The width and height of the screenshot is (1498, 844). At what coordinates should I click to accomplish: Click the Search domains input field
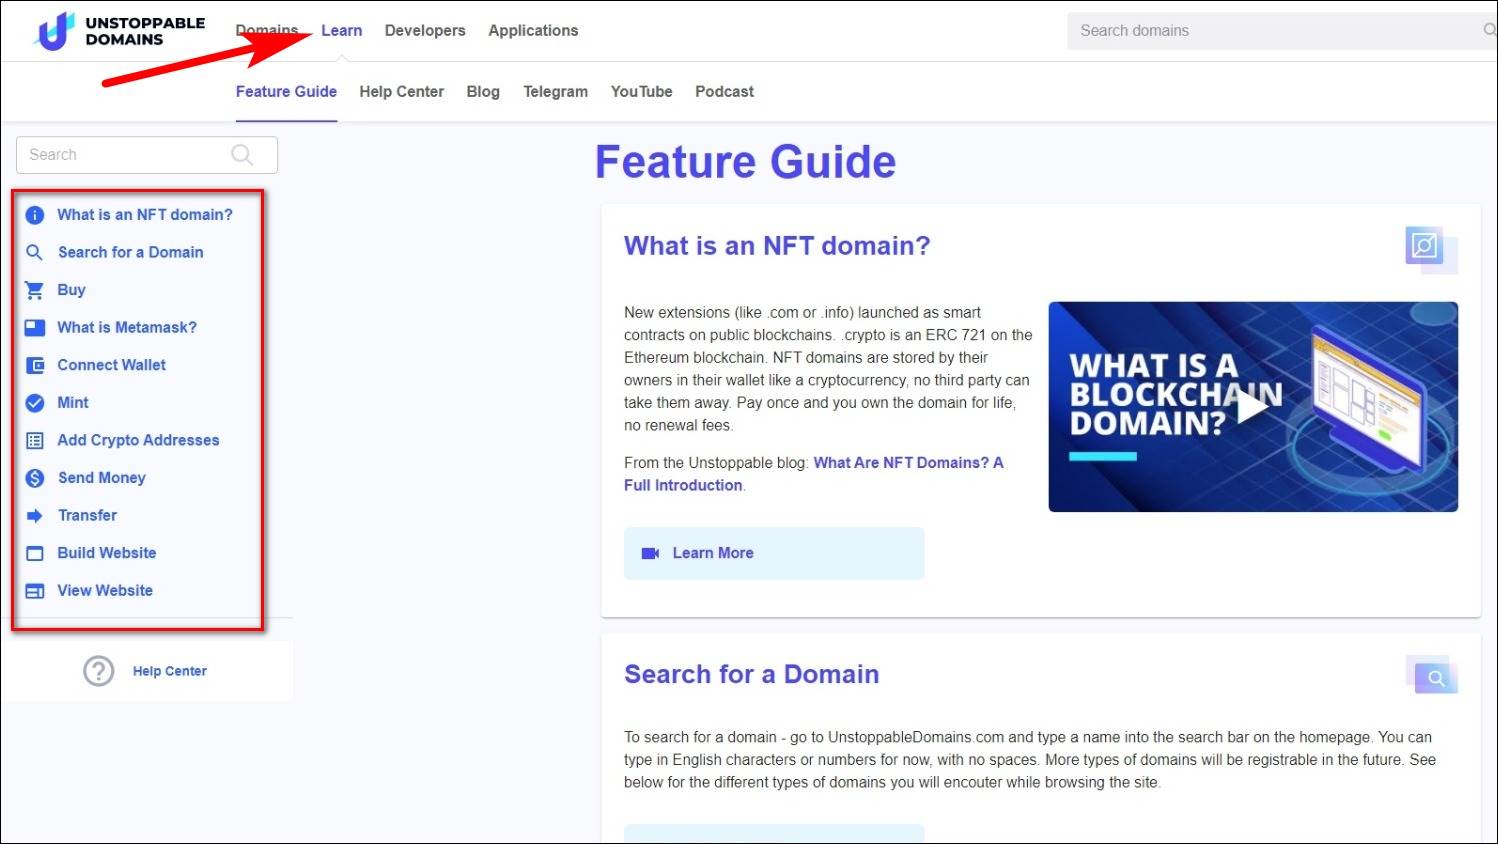1282,31
